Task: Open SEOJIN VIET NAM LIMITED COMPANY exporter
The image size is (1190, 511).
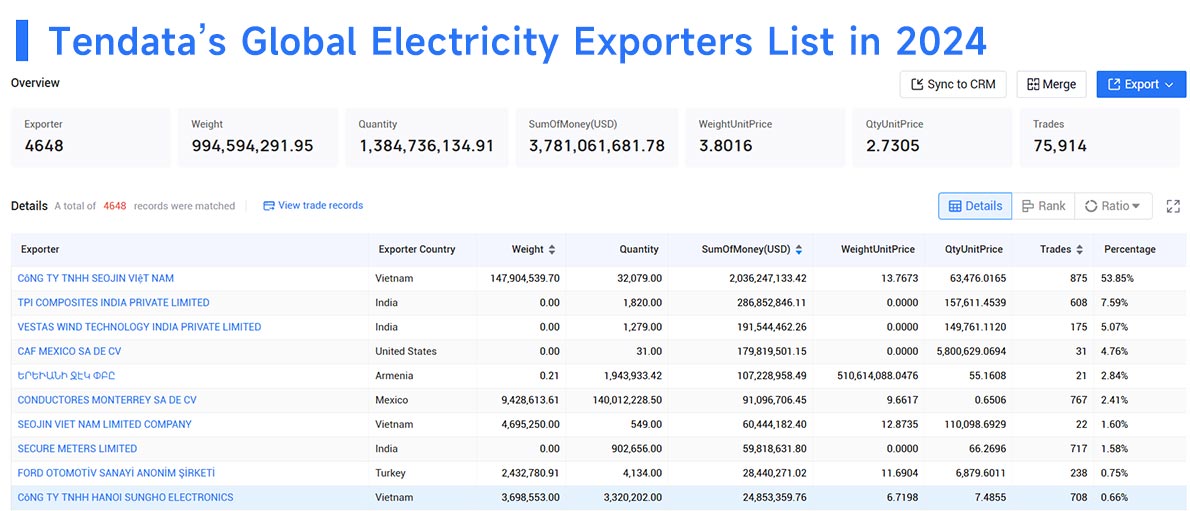Action: coord(105,424)
